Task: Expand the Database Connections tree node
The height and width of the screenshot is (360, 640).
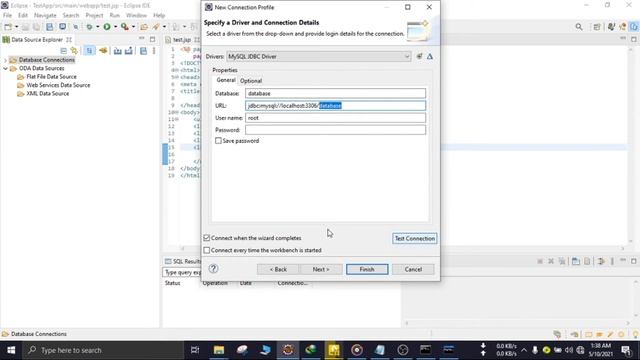Action: [x=5, y=60]
